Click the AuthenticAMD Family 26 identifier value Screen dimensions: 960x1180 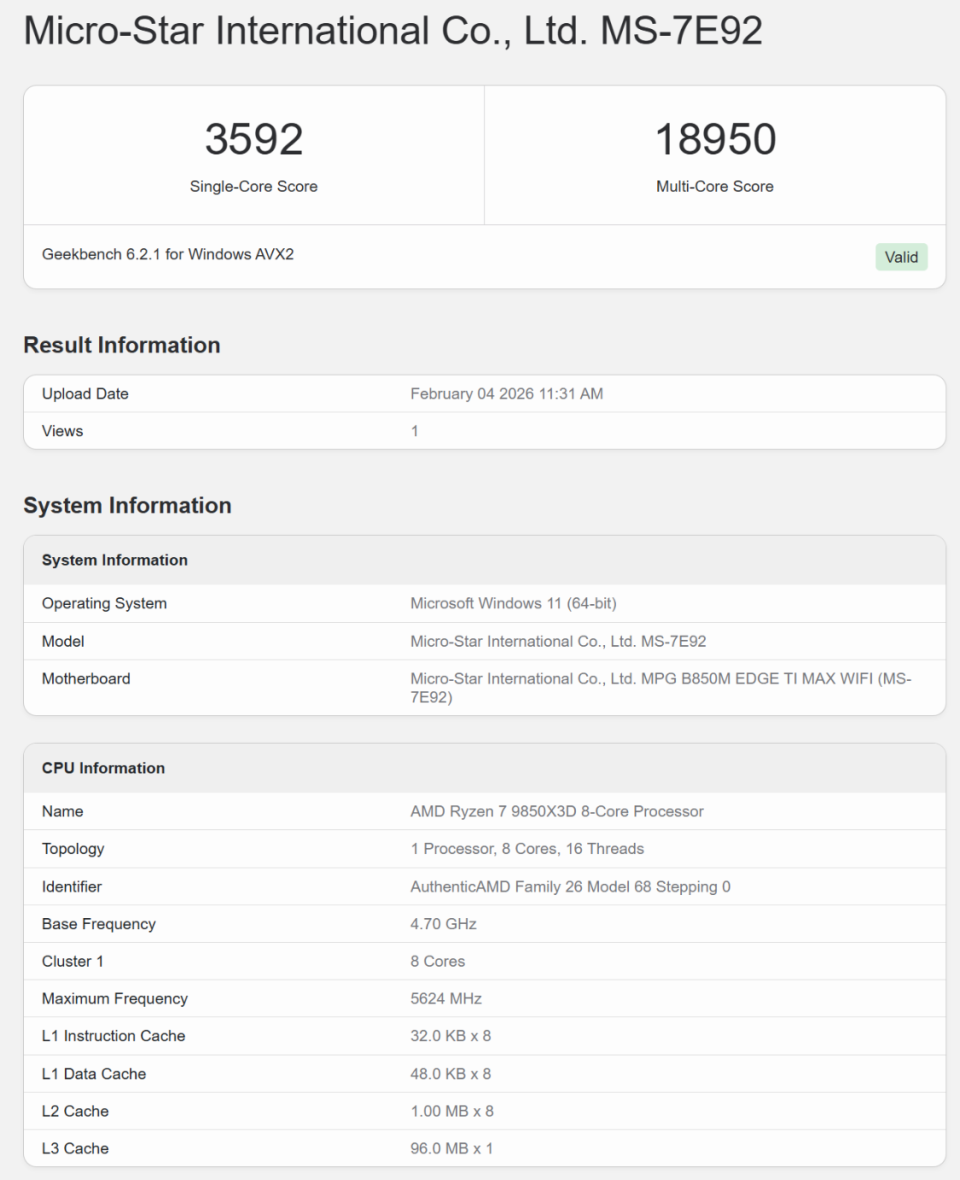coord(570,886)
